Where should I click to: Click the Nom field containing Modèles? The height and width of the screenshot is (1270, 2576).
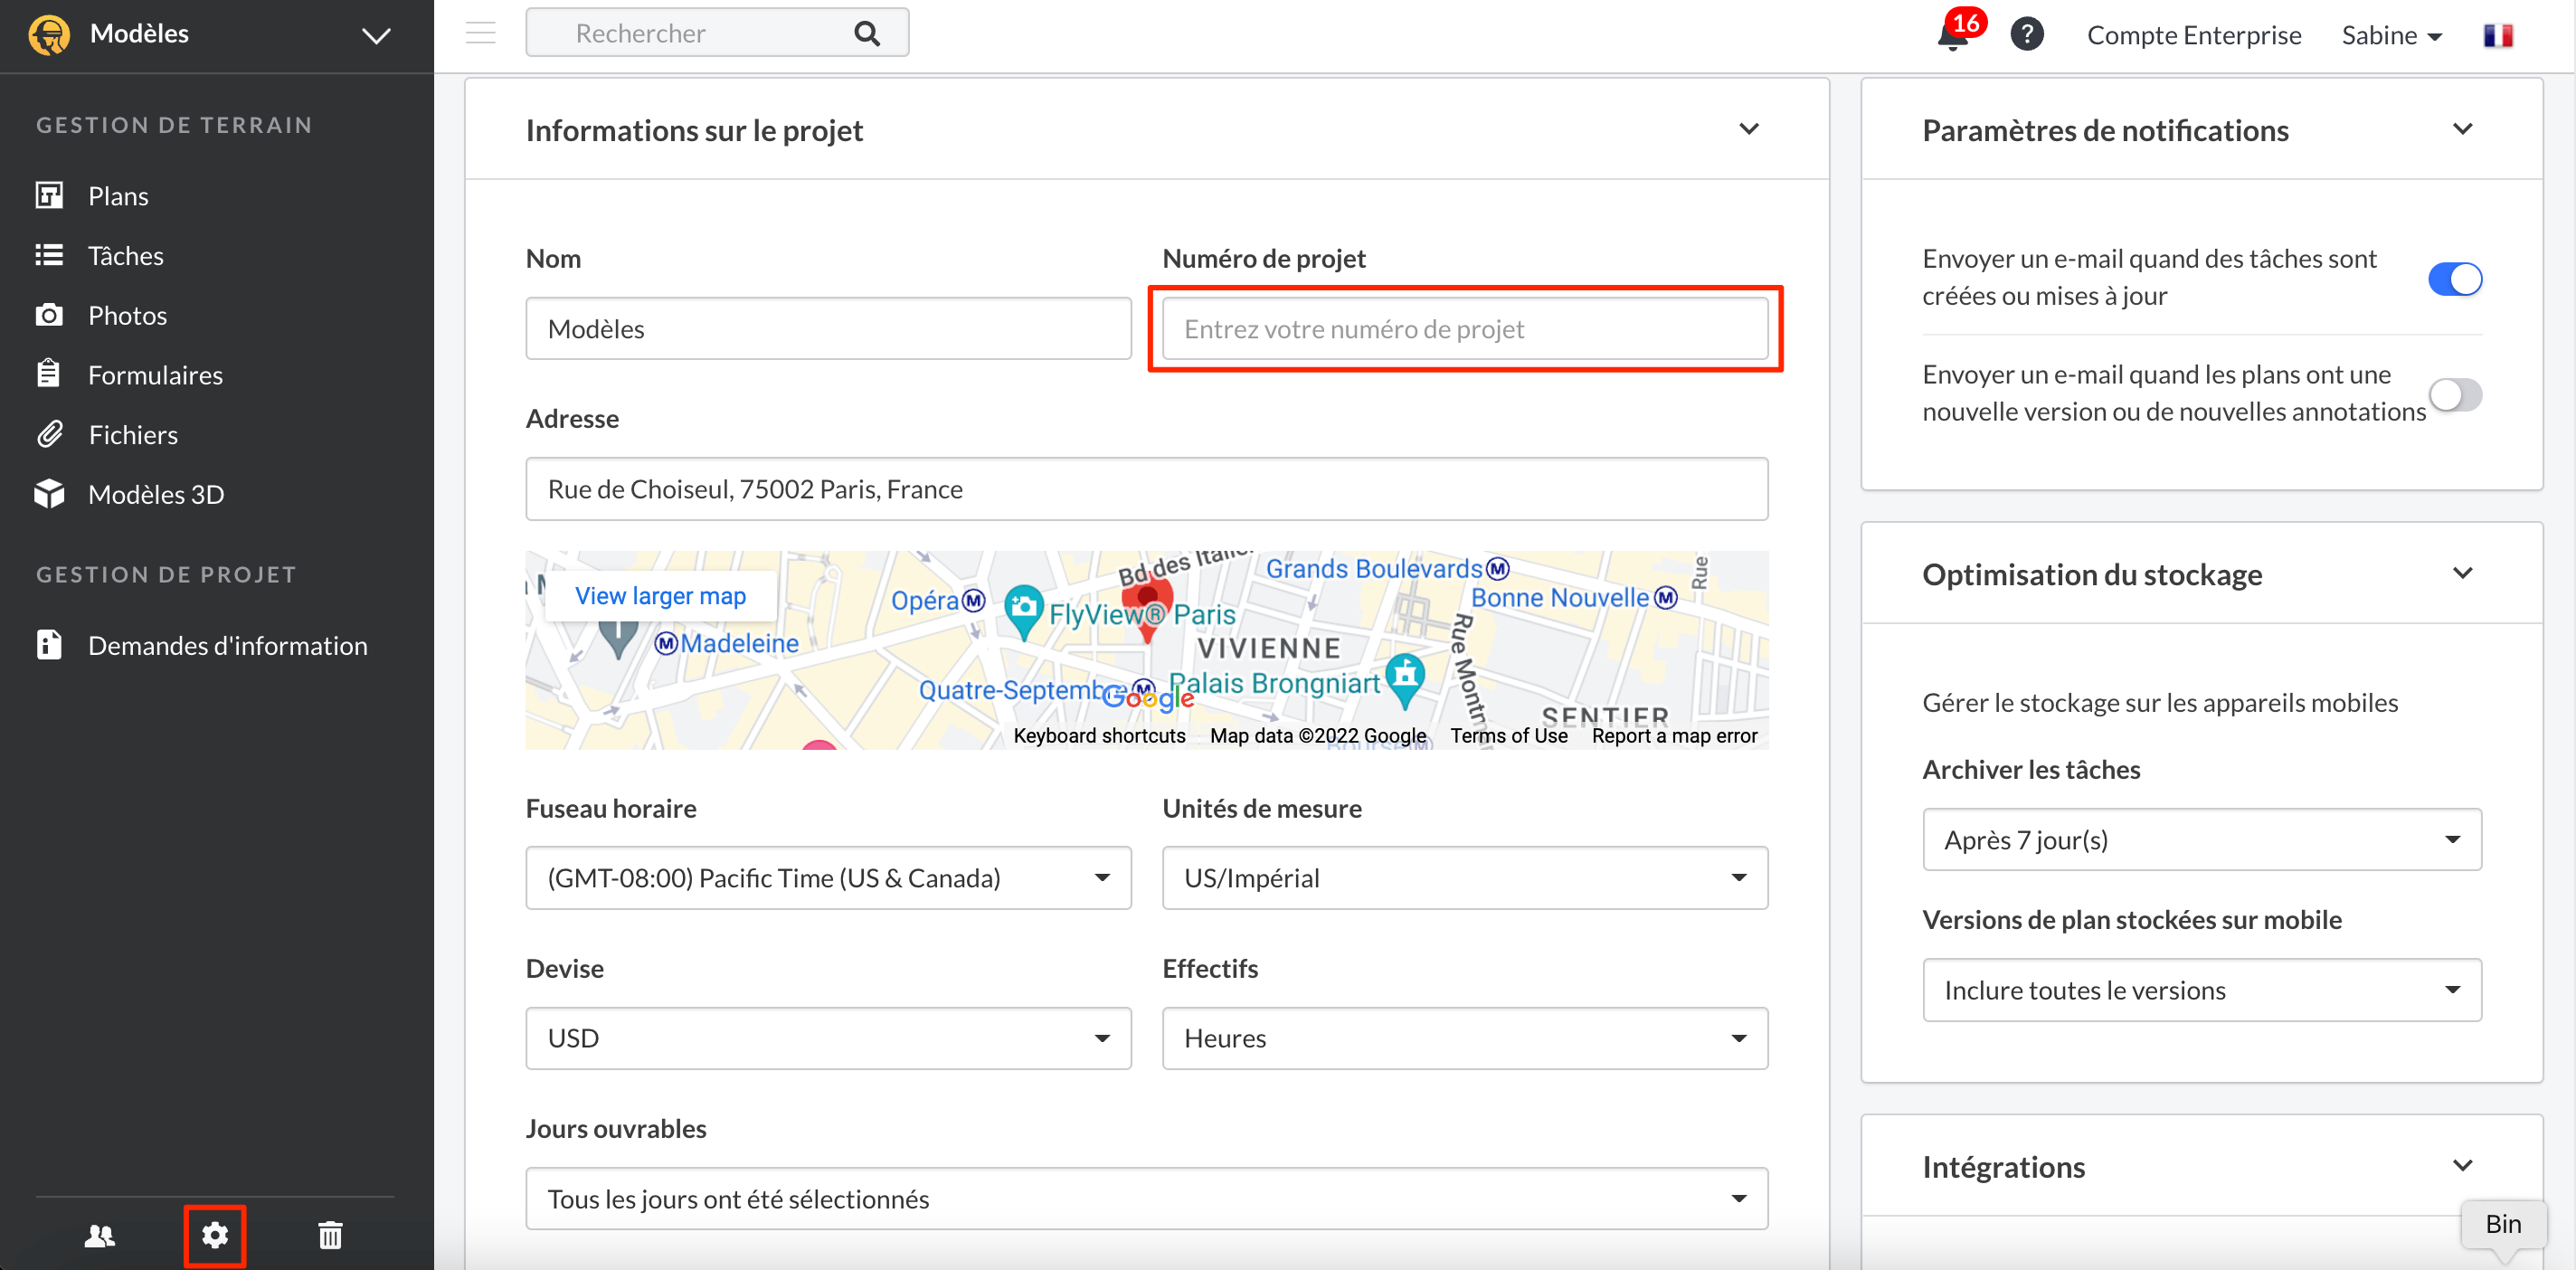click(828, 329)
